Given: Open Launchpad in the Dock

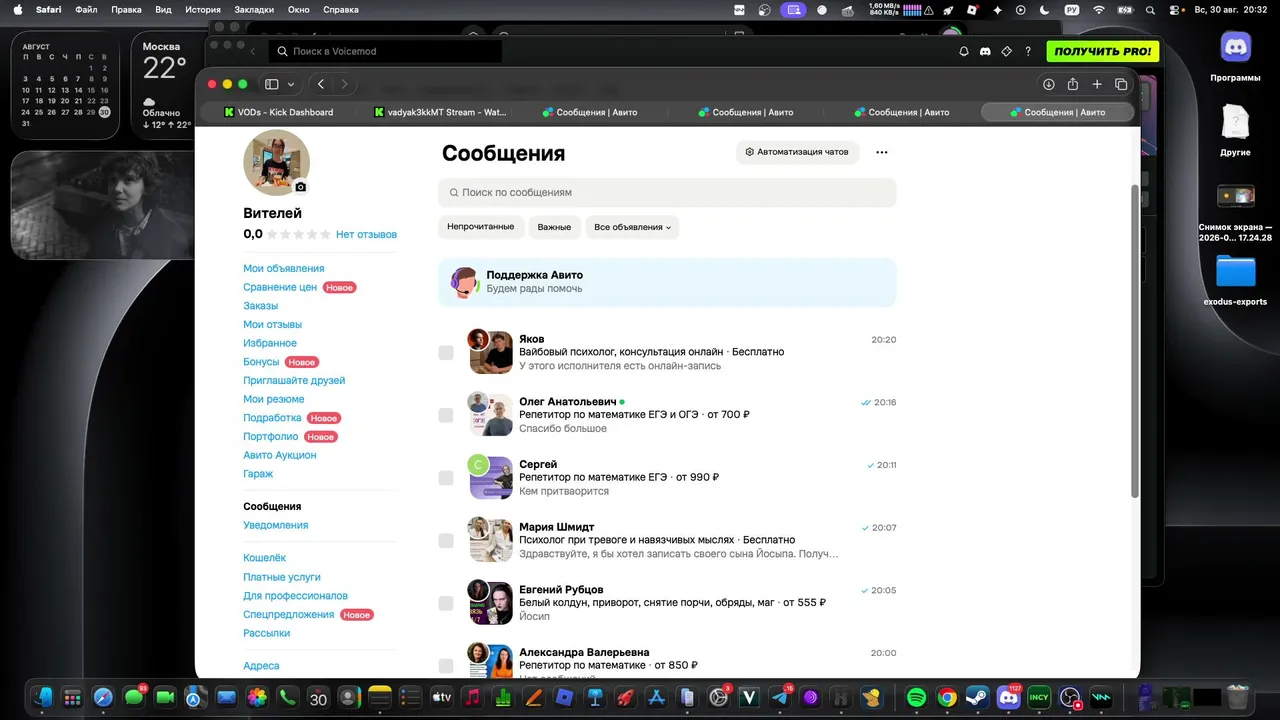Looking at the screenshot, I should point(72,697).
